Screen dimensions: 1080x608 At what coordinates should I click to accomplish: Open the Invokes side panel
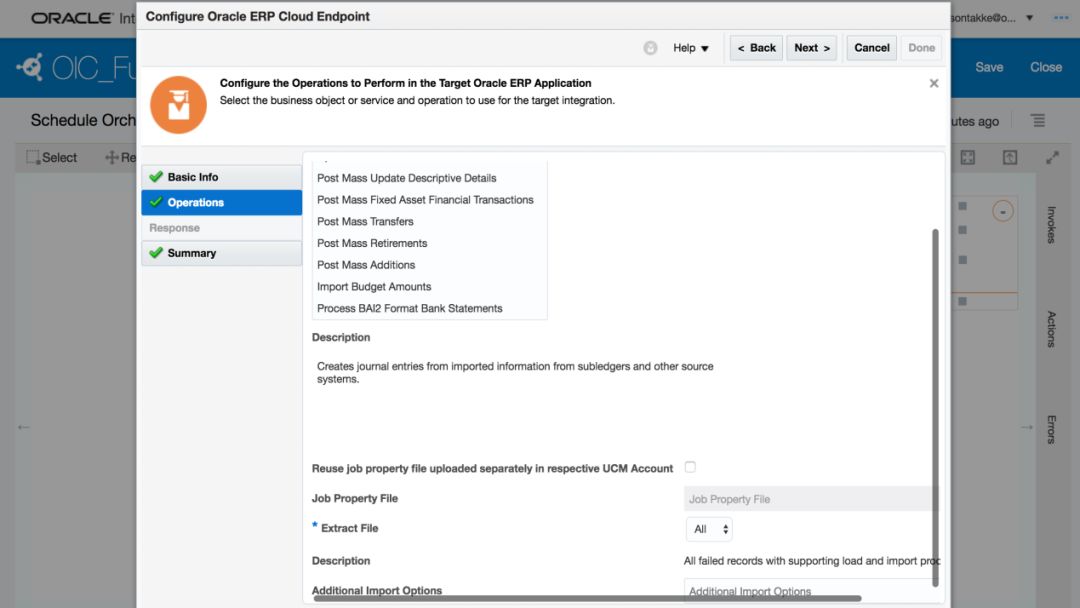1051,224
